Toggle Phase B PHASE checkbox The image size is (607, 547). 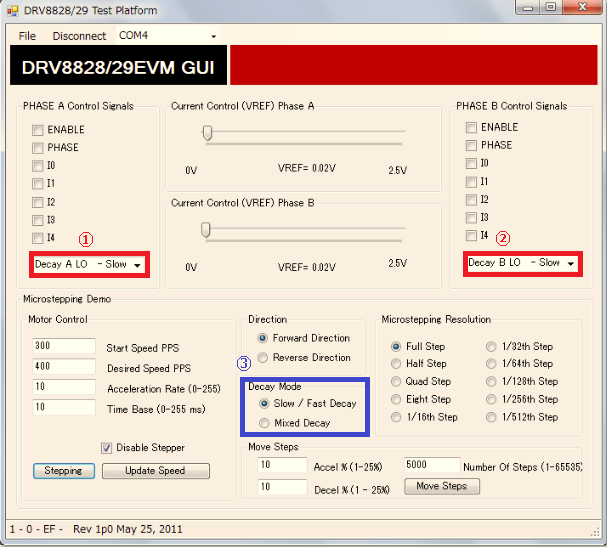pos(471,146)
